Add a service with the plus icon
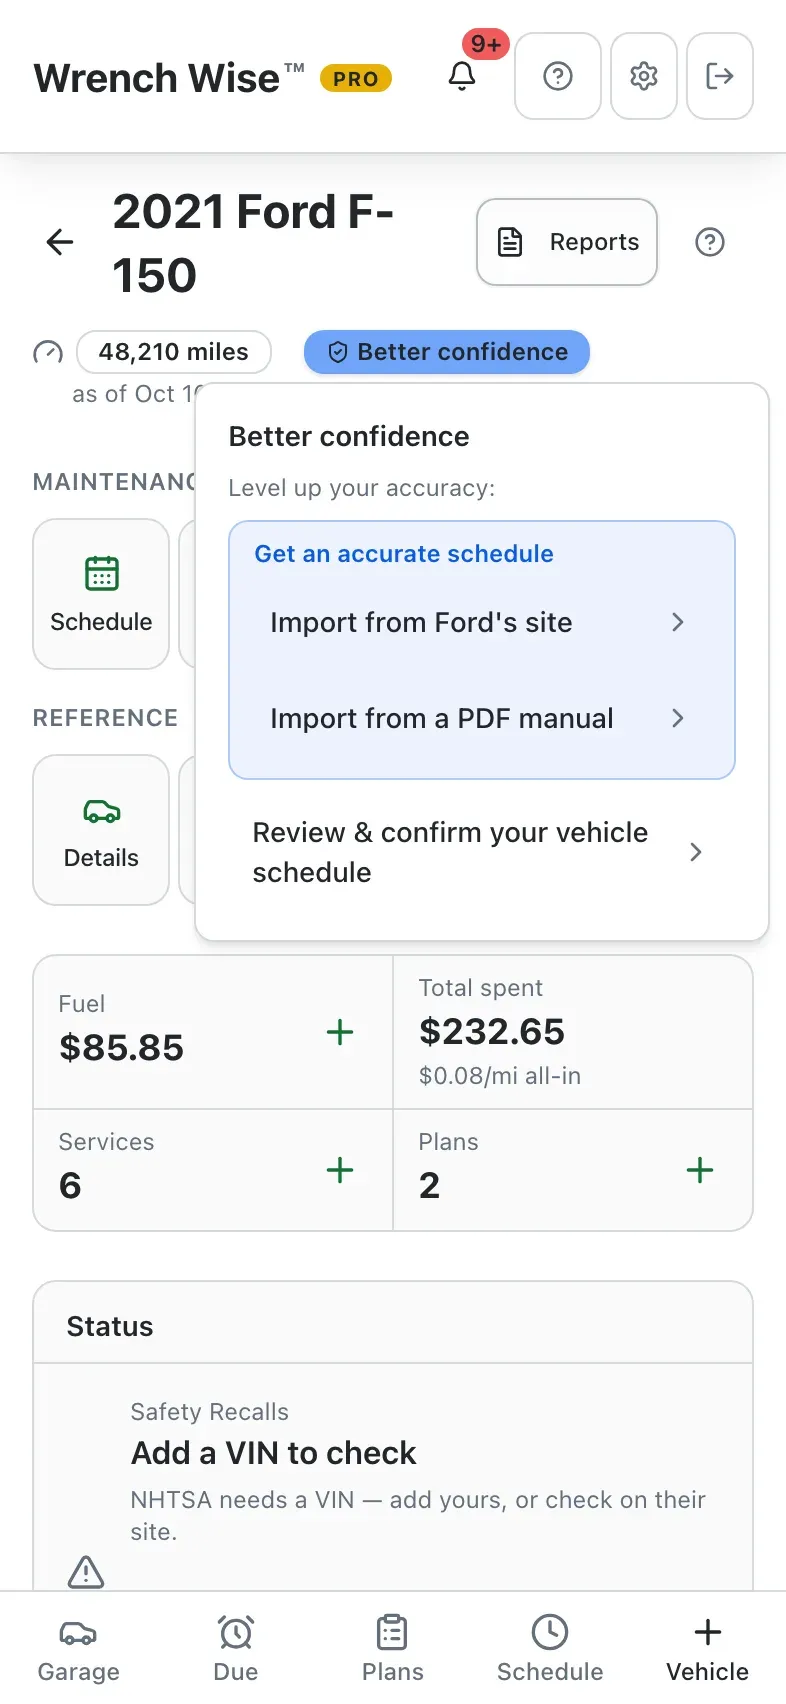Screen dimensions: 786x1704 click(340, 1170)
